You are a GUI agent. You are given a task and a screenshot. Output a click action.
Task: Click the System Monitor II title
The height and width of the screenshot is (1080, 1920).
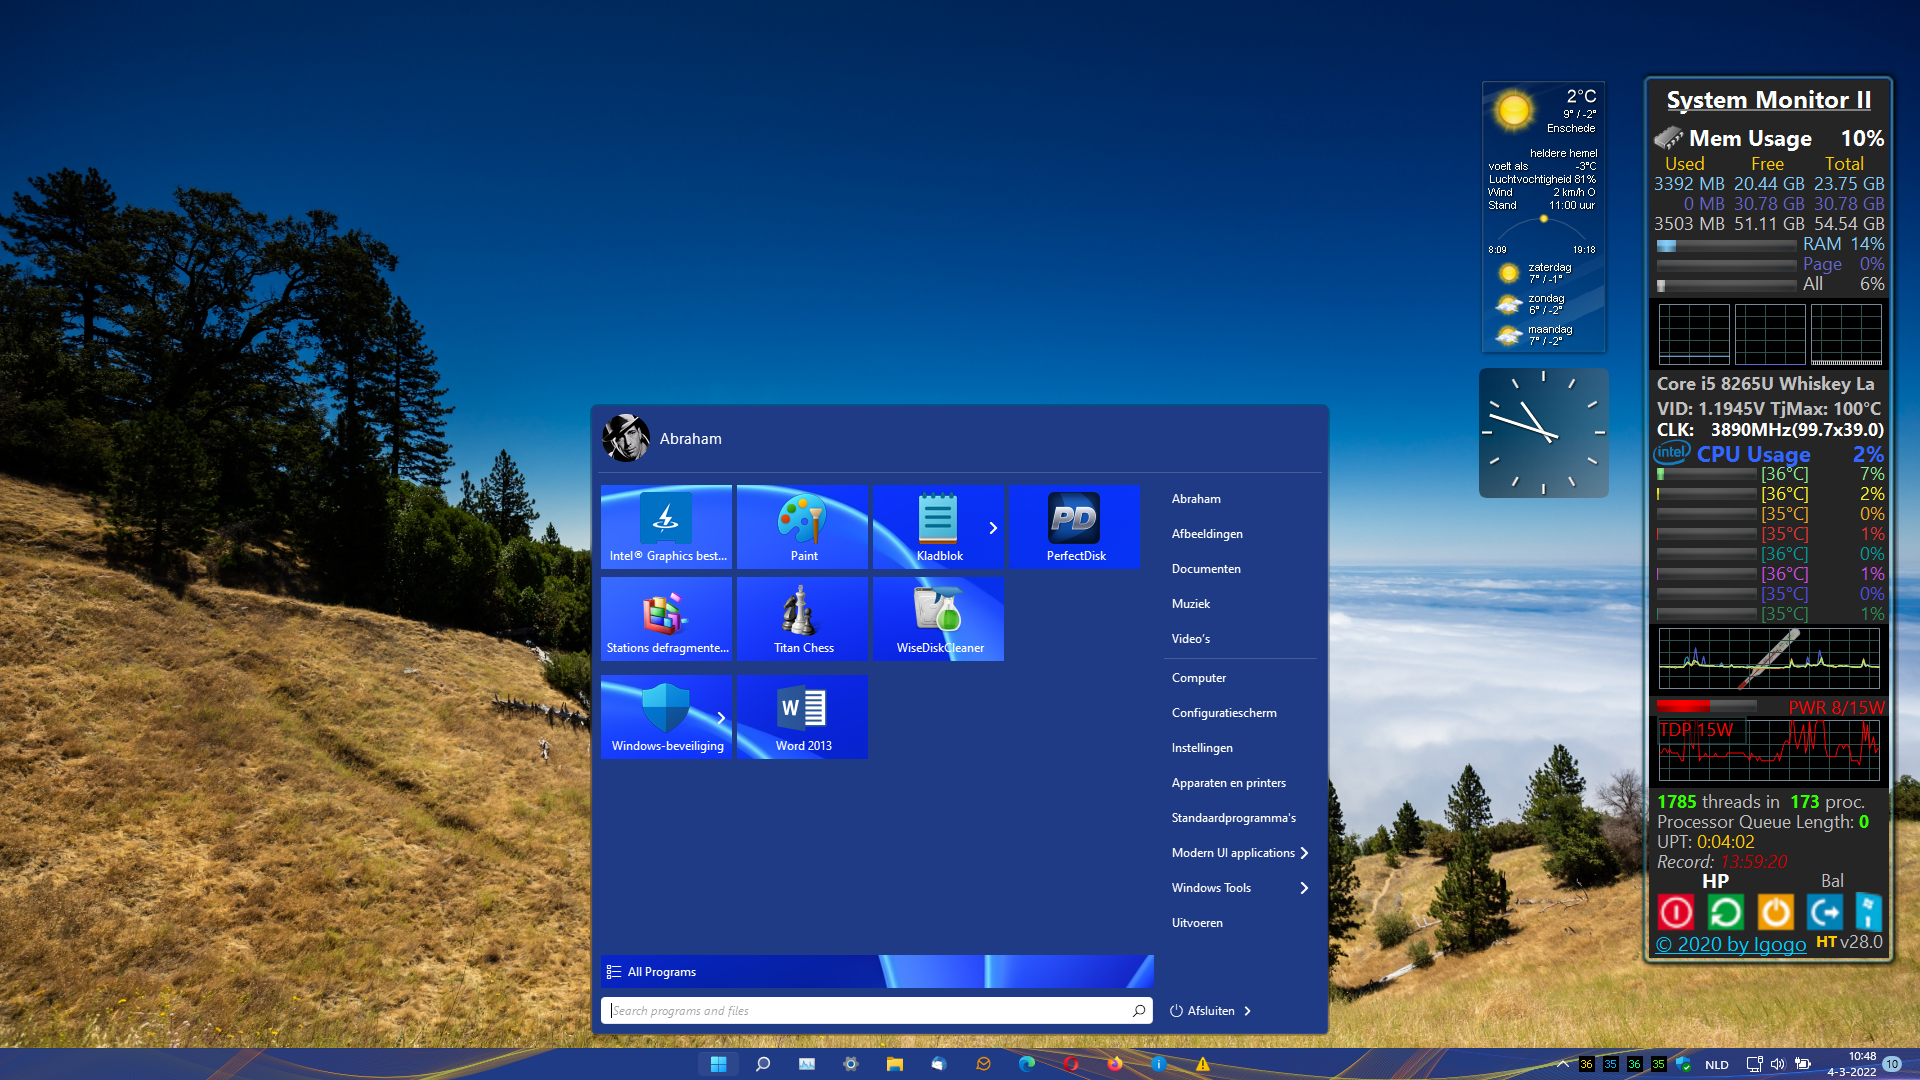click(x=1768, y=100)
